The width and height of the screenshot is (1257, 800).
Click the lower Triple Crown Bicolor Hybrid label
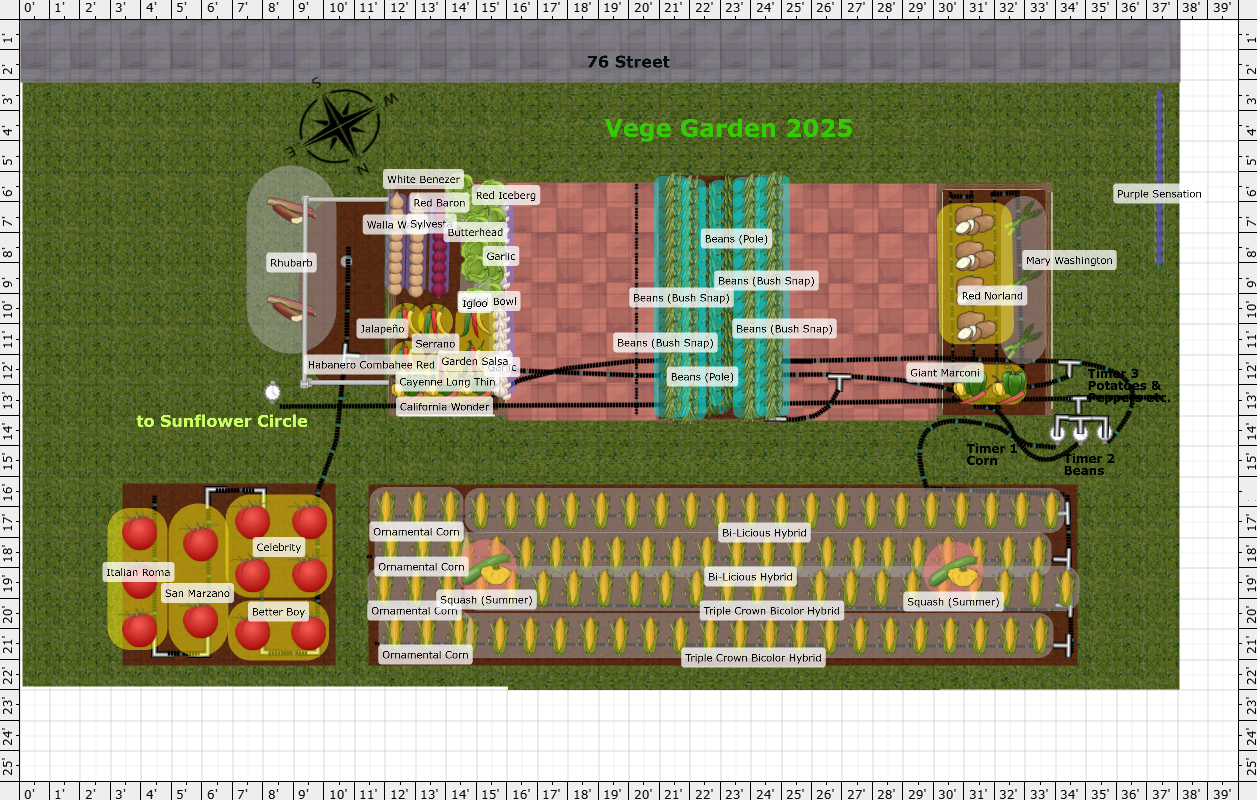coord(754,657)
